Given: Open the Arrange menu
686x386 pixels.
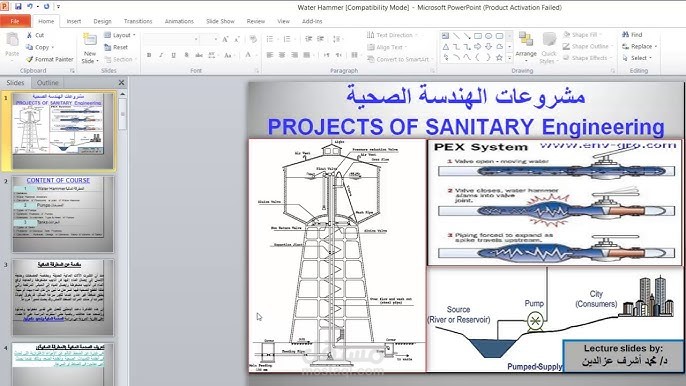Looking at the screenshot, I should [526, 46].
